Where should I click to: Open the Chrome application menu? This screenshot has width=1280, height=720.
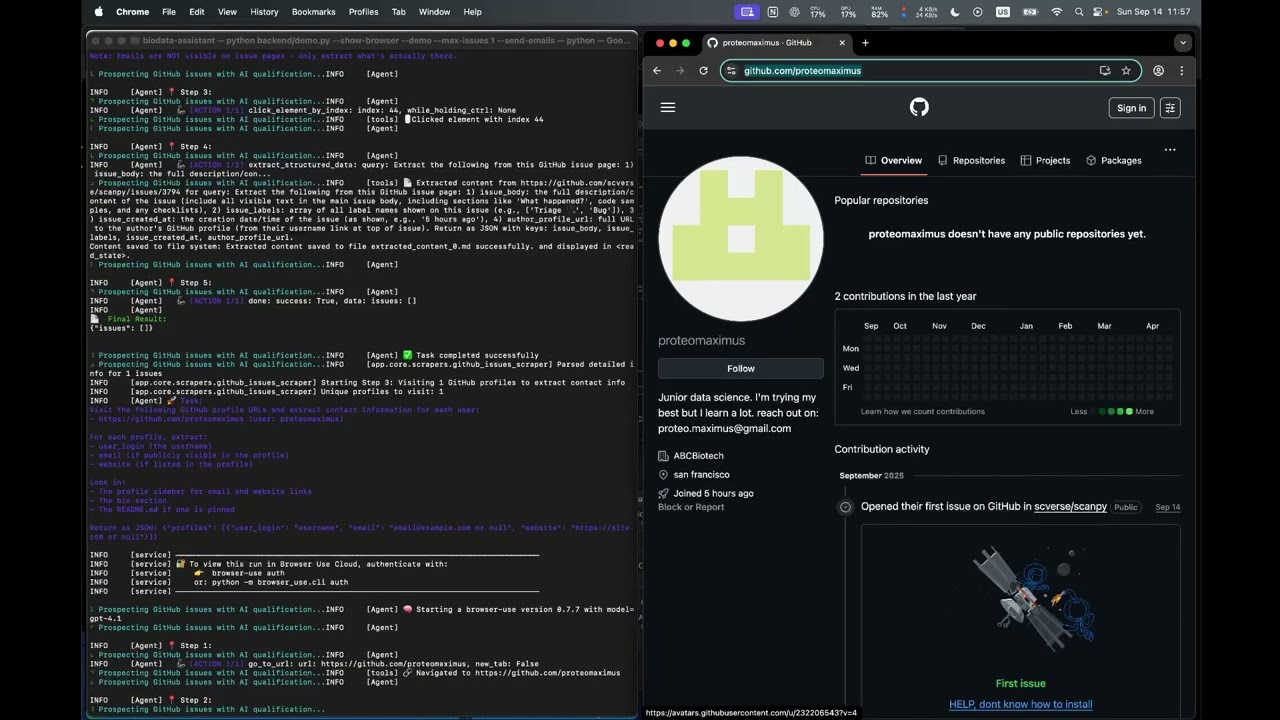click(x=132, y=12)
